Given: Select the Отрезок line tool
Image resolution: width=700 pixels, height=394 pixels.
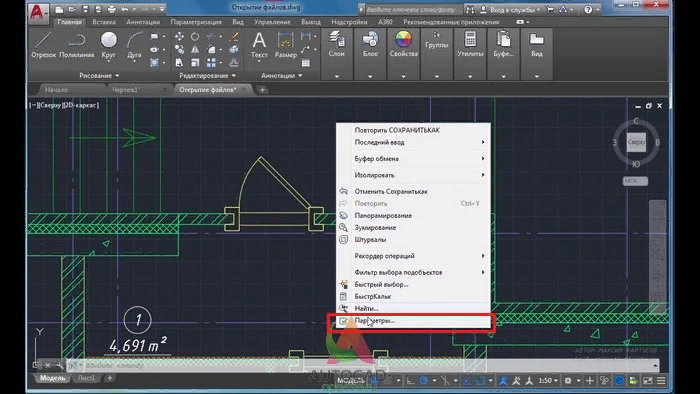Looking at the screenshot, I should [x=43, y=46].
